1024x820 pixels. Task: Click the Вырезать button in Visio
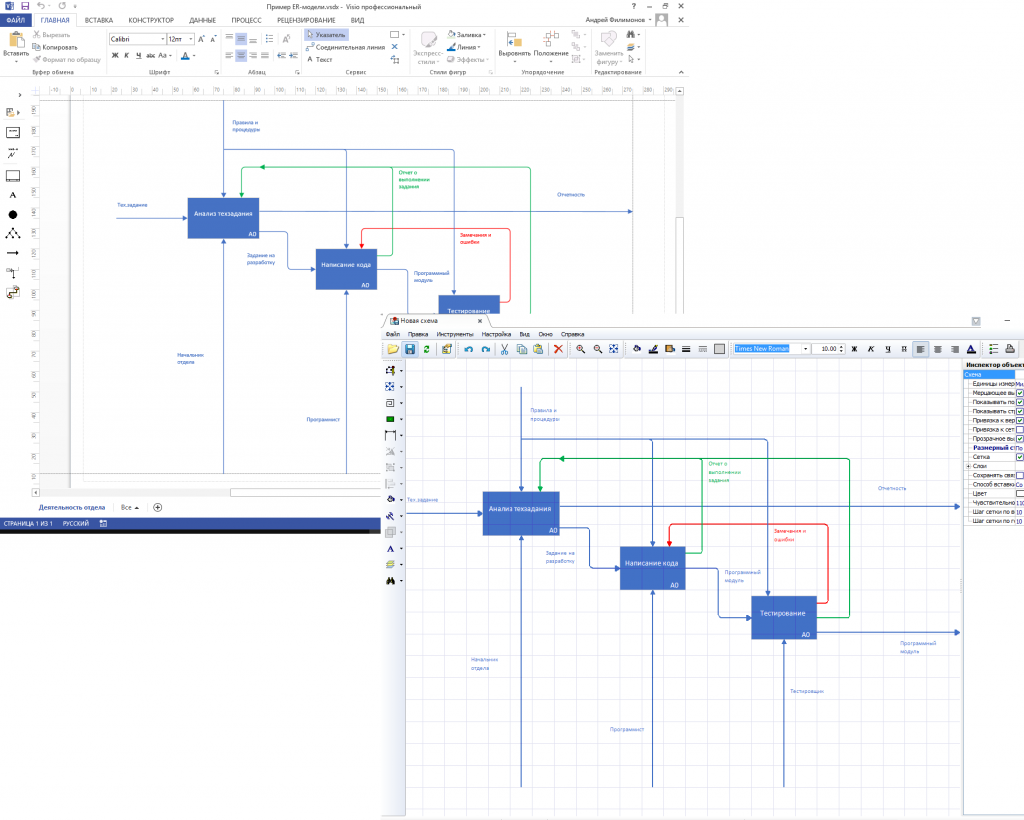coord(52,35)
